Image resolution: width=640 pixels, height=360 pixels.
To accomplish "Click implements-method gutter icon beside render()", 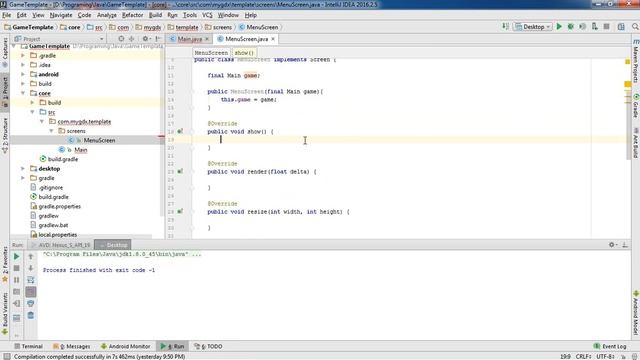I will click(x=180, y=171).
